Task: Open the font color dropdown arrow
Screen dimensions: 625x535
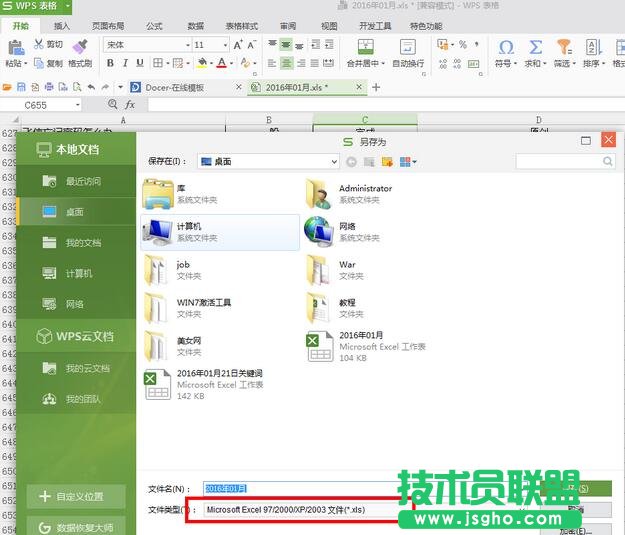Action: point(232,63)
